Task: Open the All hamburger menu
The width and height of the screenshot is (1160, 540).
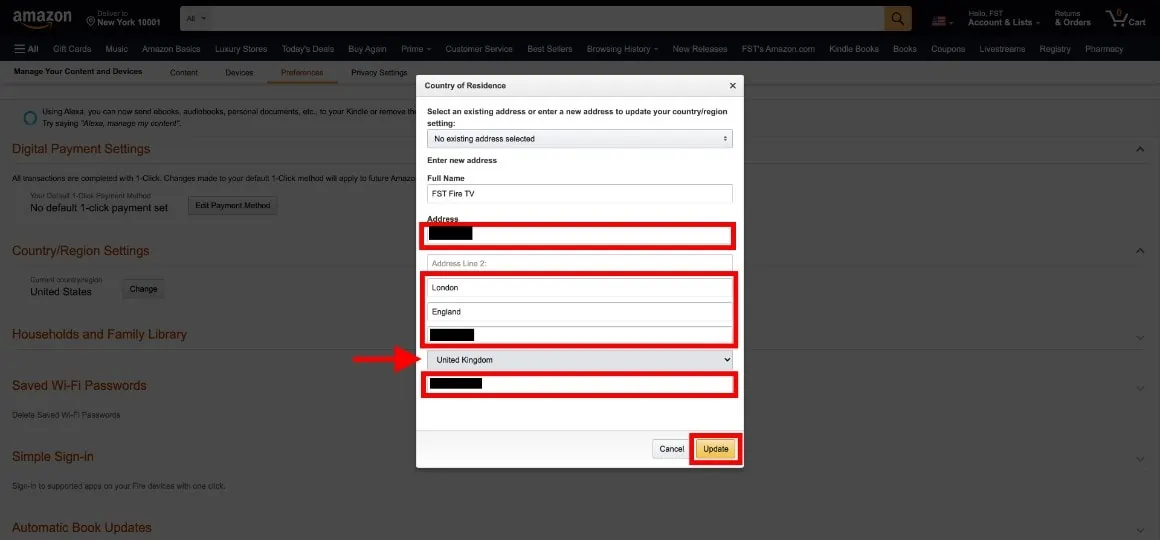Action: click(27, 49)
